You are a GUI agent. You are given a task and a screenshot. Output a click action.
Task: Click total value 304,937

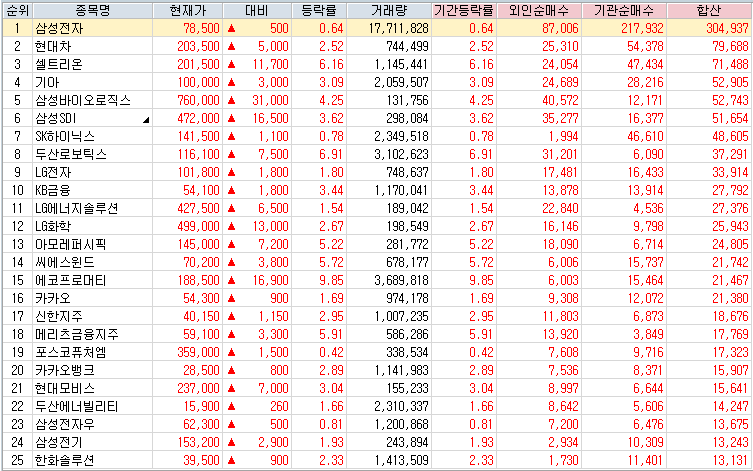coord(727,28)
